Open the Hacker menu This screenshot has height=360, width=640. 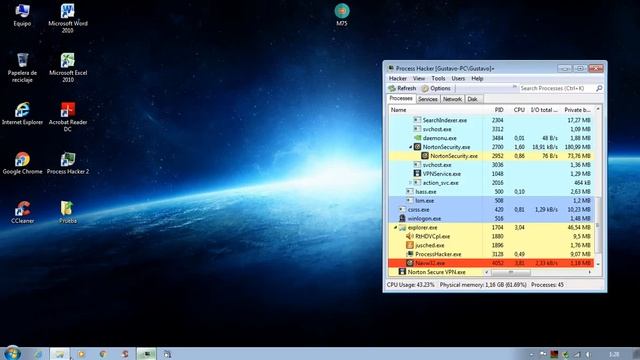point(397,78)
